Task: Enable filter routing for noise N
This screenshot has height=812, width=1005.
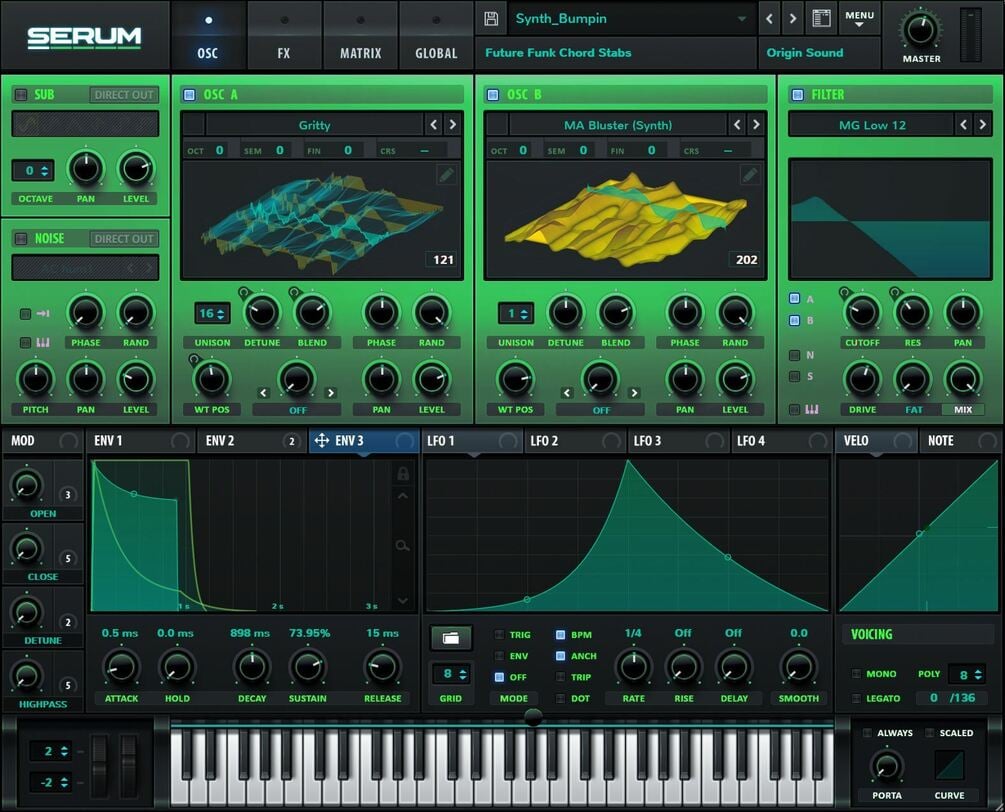Action: click(x=794, y=355)
